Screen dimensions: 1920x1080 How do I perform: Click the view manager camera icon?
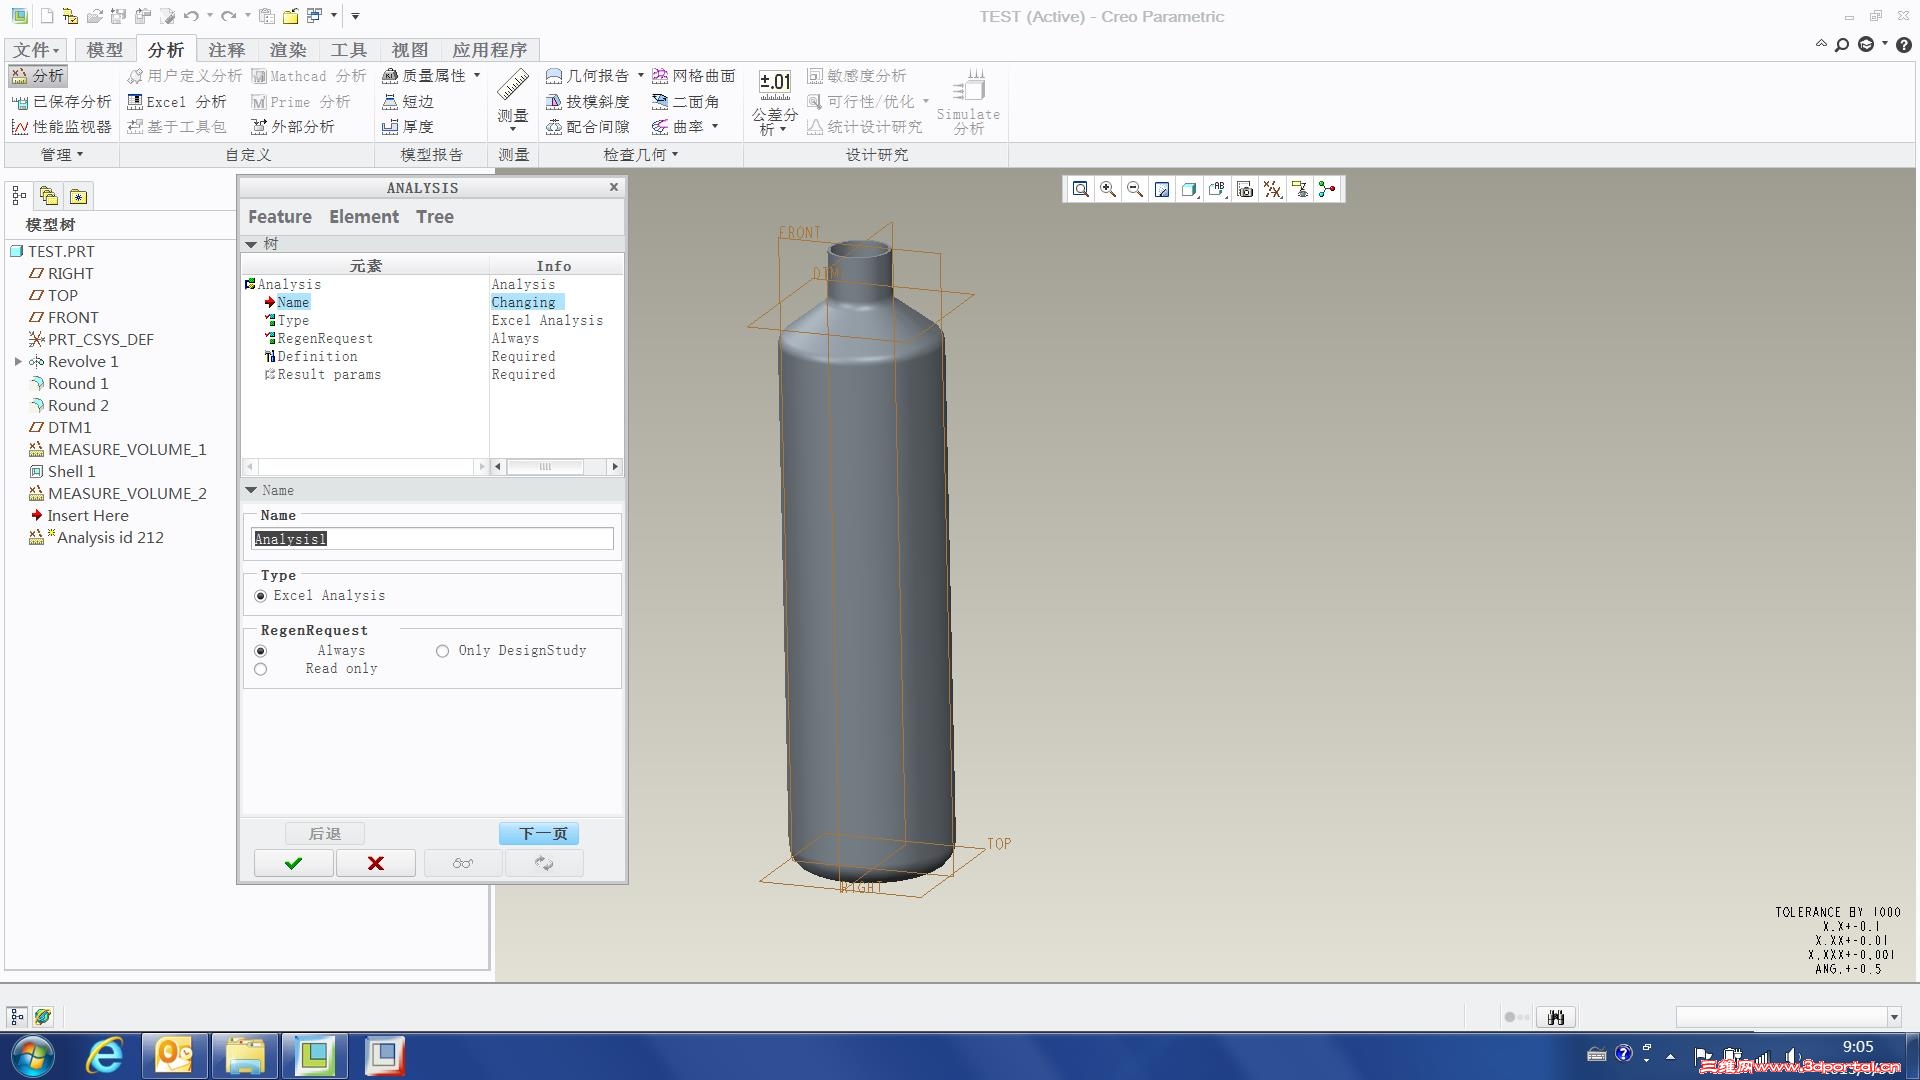pos(1245,189)
